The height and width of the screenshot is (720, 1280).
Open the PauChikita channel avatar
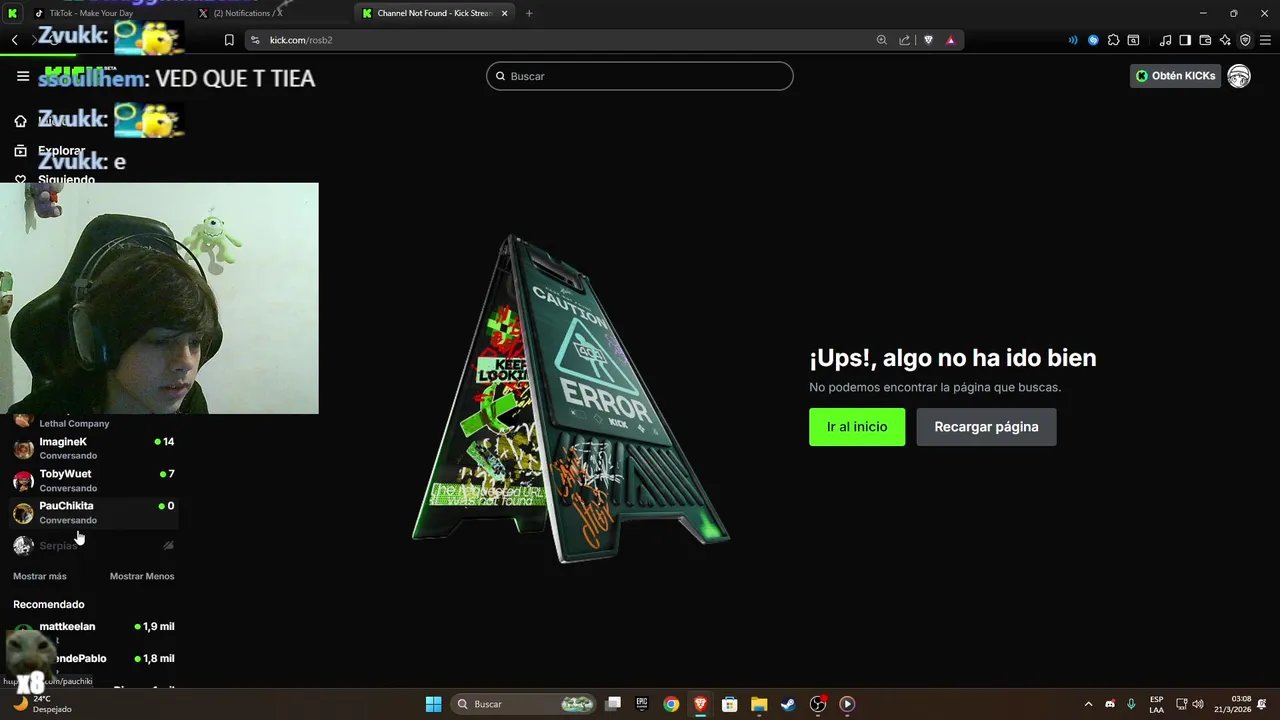[23, 513]
